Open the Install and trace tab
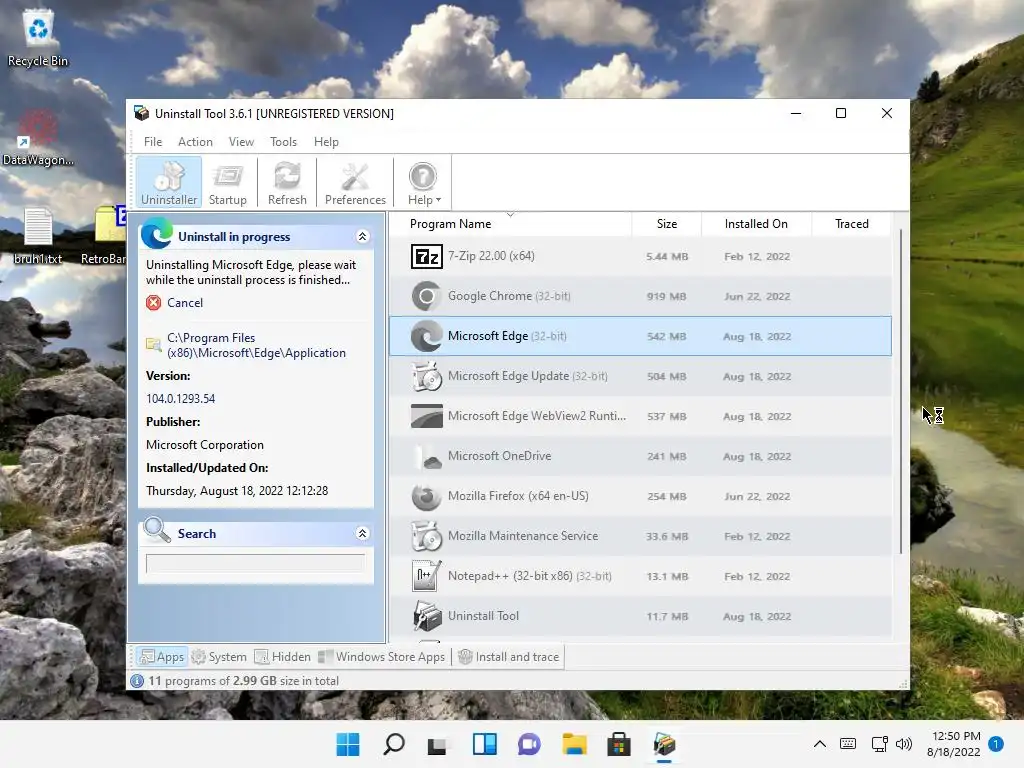1024x768 pixels. click(509, 656)
